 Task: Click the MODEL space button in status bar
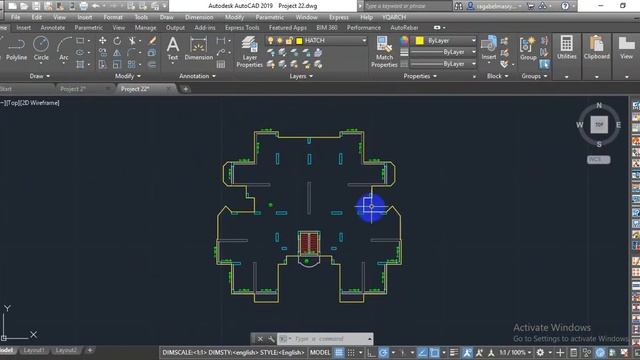320,352
